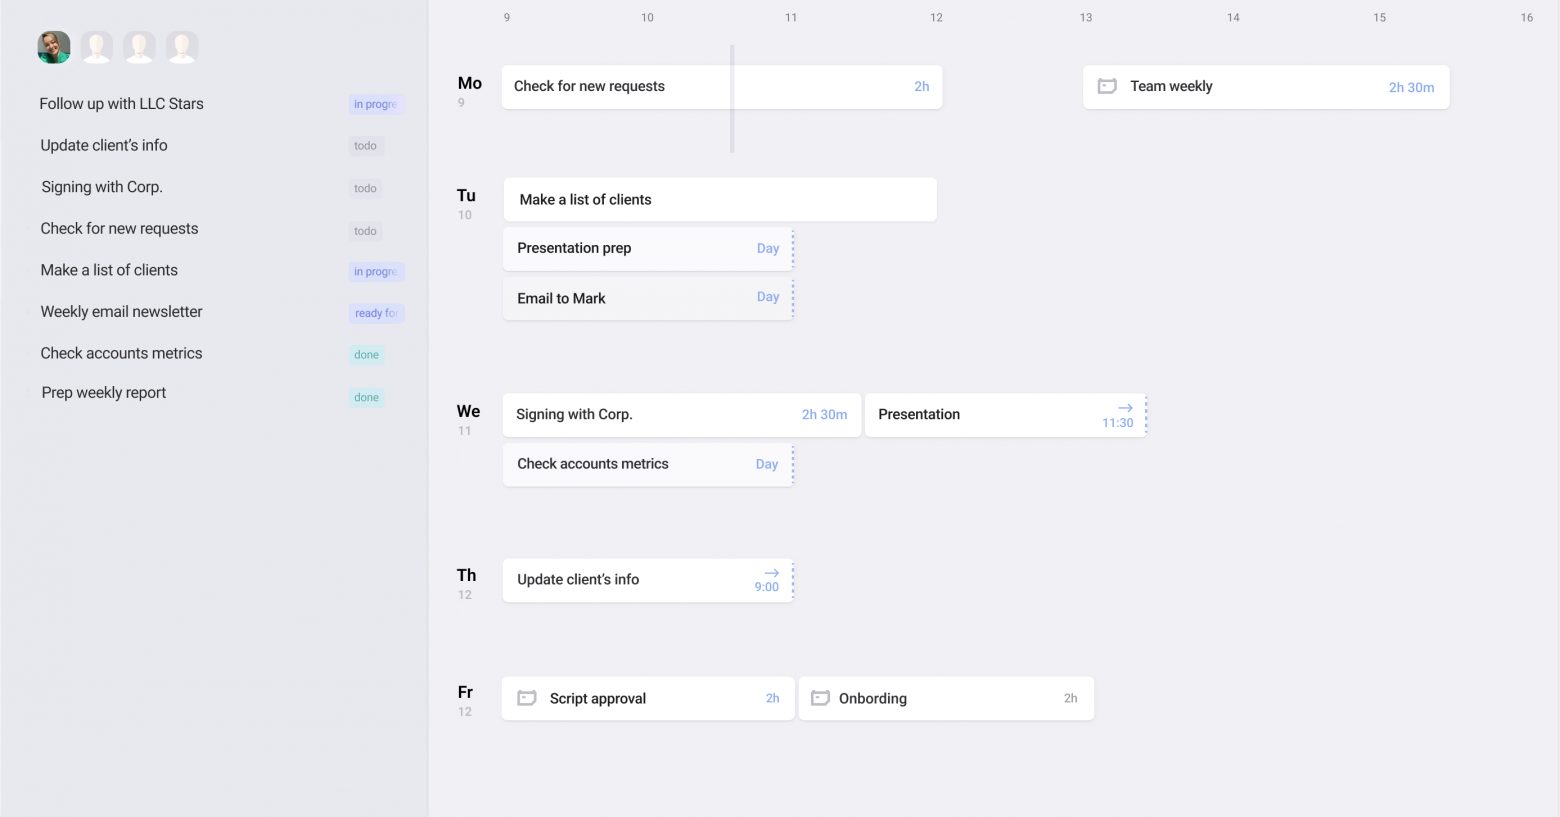Open the Make a list of clients schedule card
Viewport: 1560px width, 817px height.
pyautogui.click(x=719, y=200)
